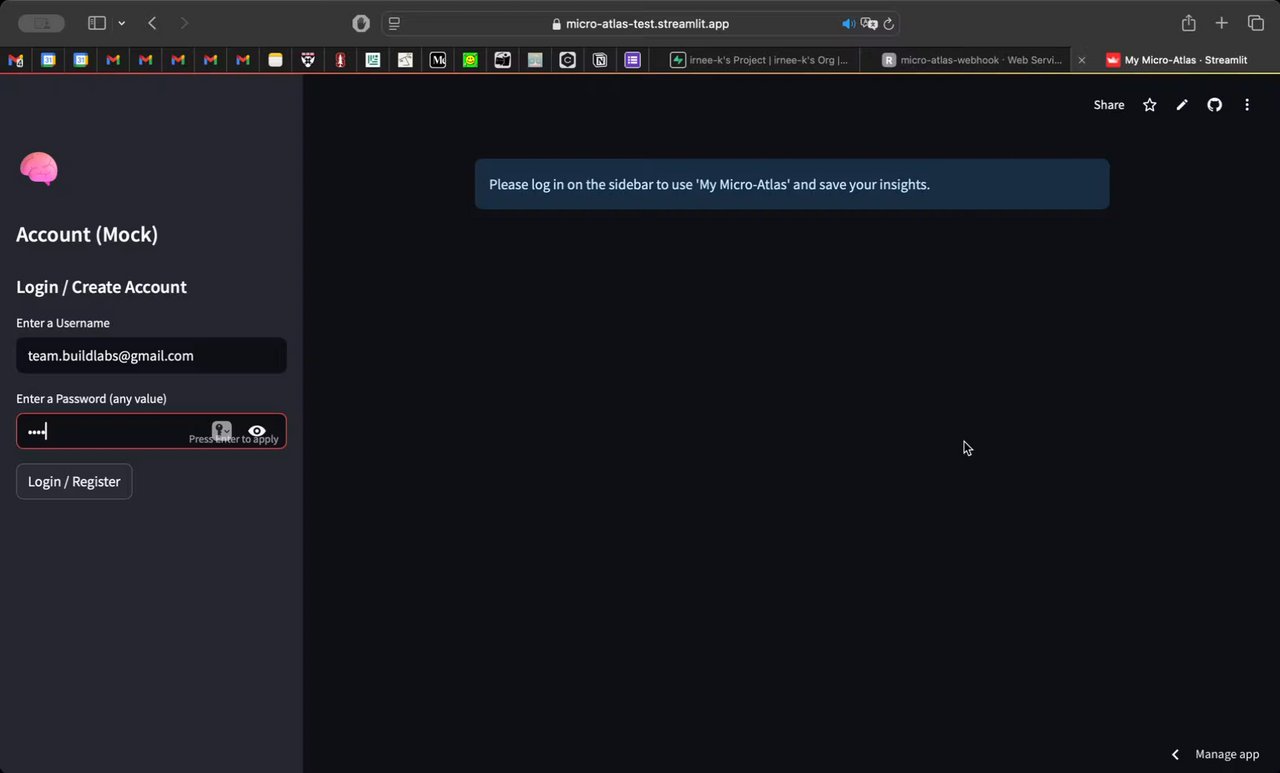This screenshot has width=1280, height=773.
Task: Open the Gmail pinned tab with badge
Action: click(16, 60)
